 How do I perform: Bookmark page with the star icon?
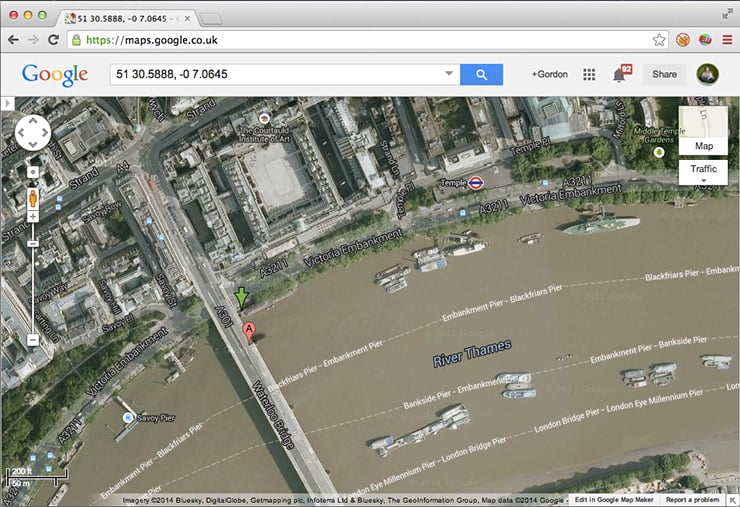659,40
